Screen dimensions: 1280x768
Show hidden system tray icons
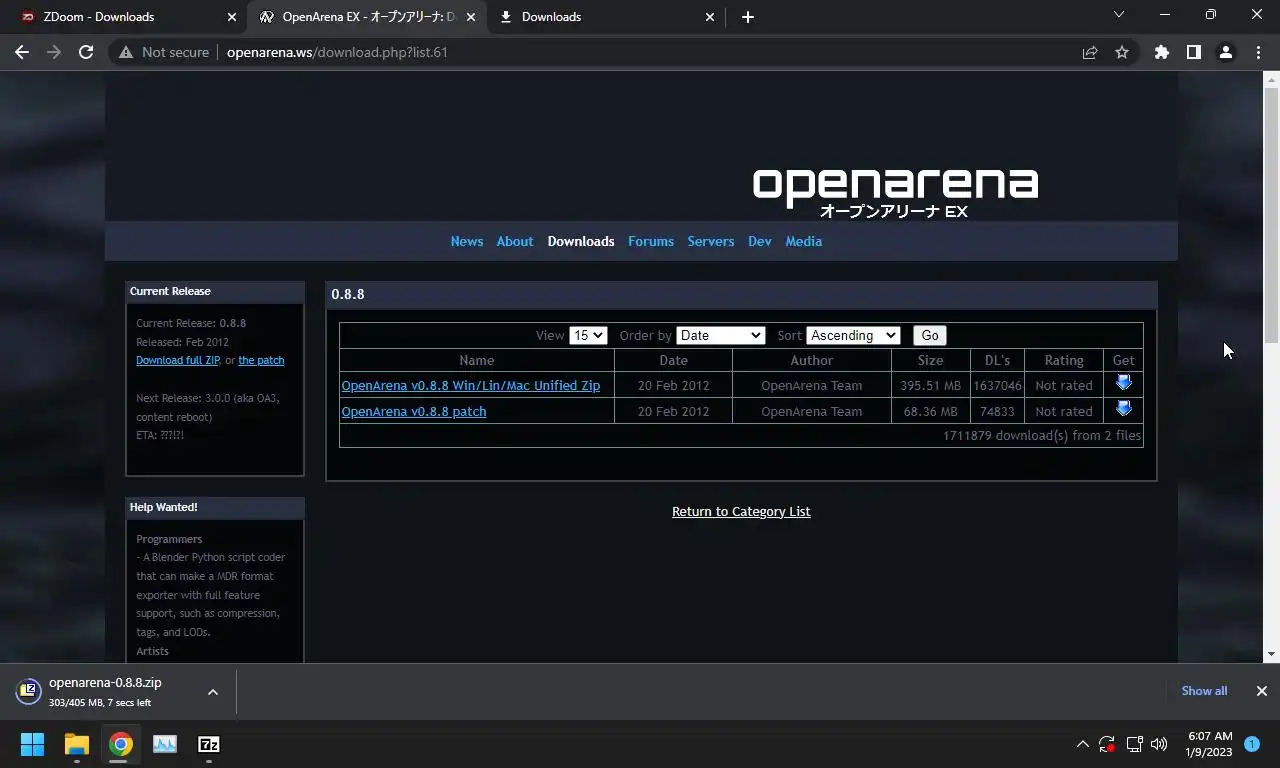[x=1082, y=744]
